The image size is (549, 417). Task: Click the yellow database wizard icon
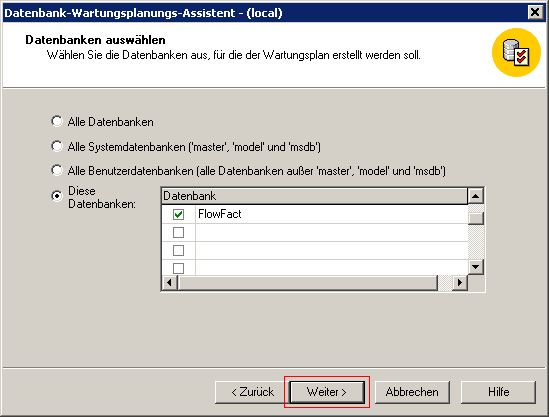516,53
